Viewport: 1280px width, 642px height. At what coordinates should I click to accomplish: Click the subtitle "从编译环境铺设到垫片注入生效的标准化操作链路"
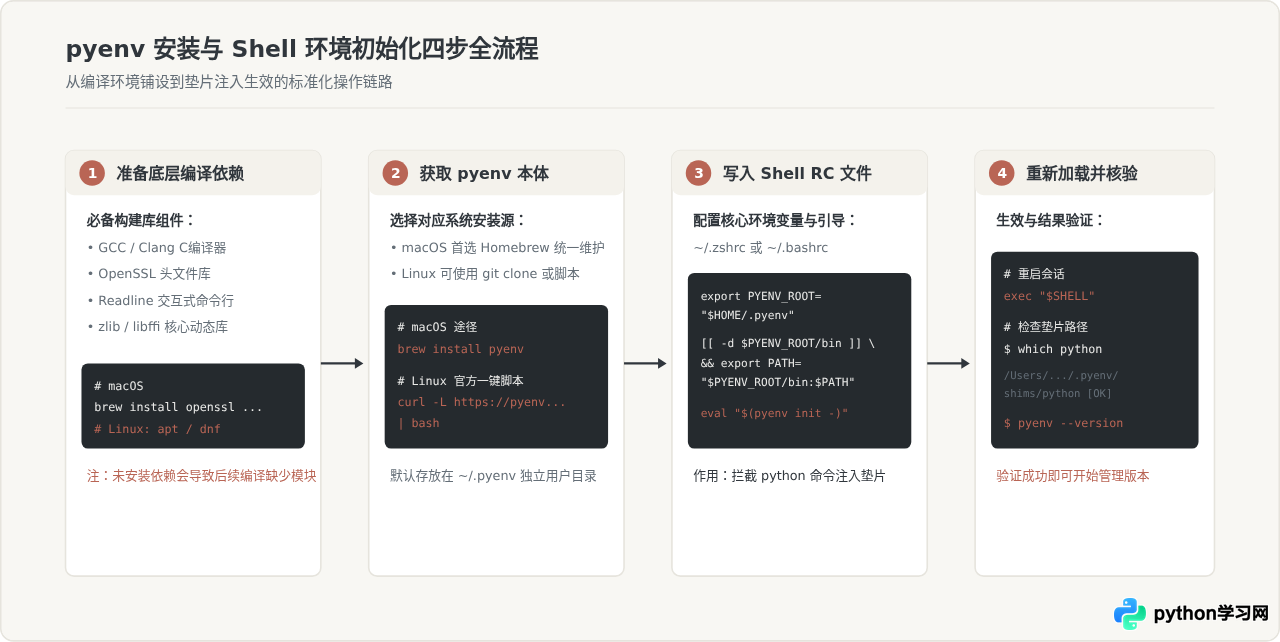(x=229, y=82)
